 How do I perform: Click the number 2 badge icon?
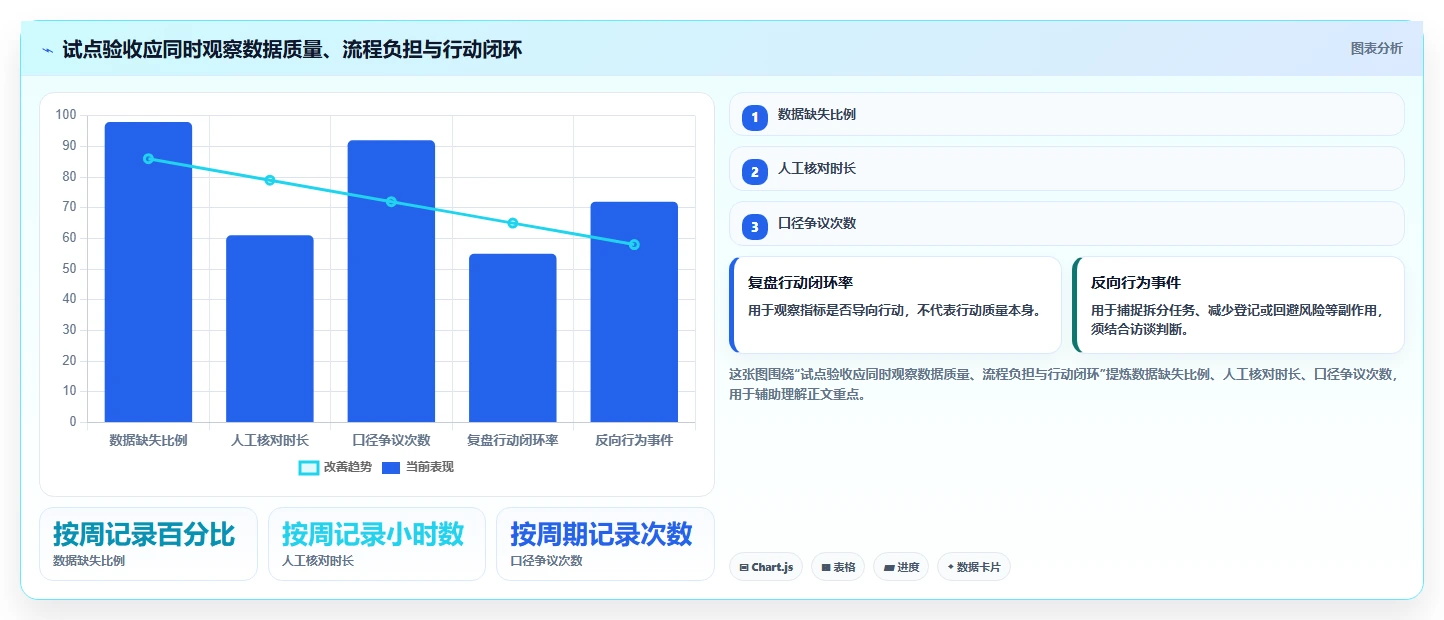[755, 172]
